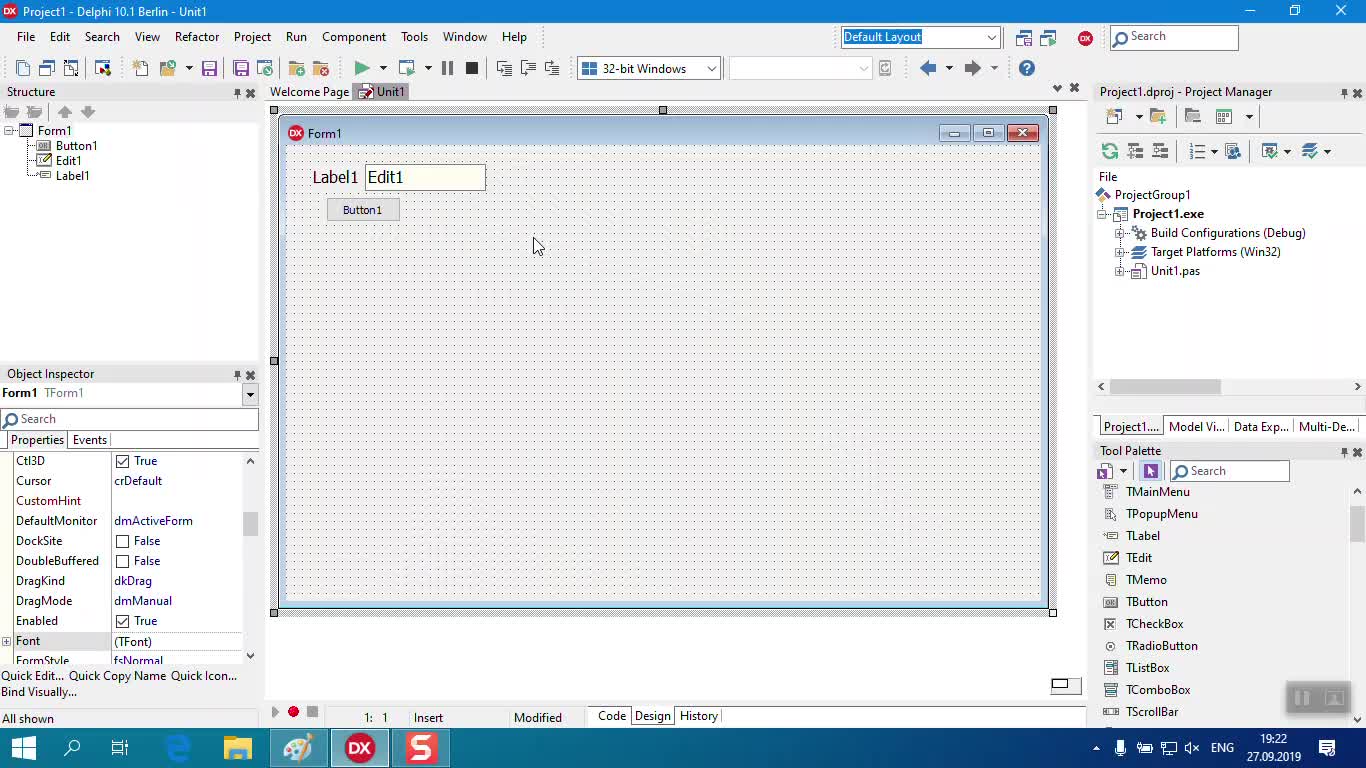Open the Component menu
1366x768 pixels.
pos(354,37)
